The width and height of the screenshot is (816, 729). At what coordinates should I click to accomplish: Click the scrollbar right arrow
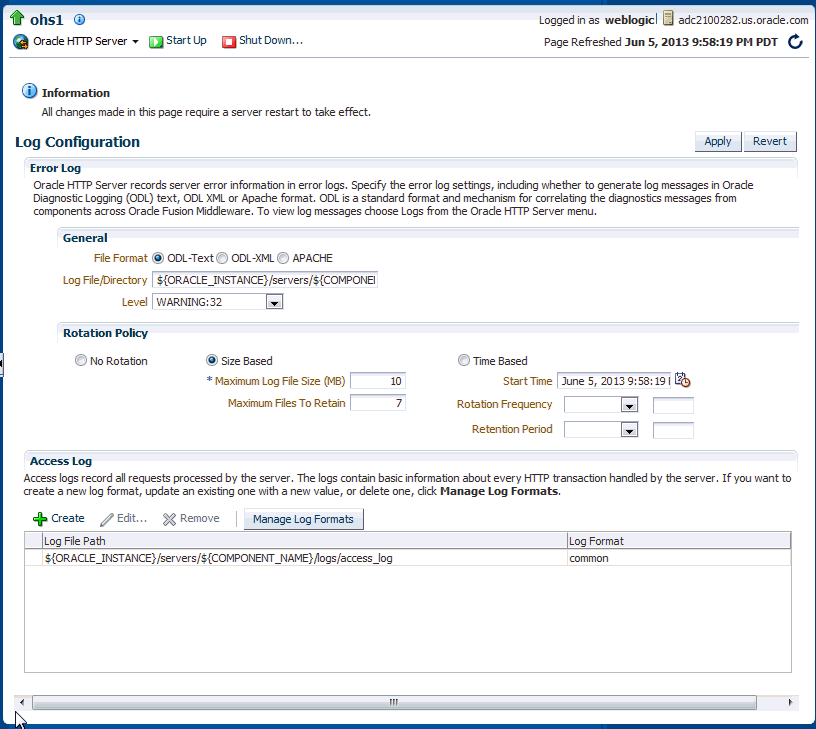click(x=790, y=702)
